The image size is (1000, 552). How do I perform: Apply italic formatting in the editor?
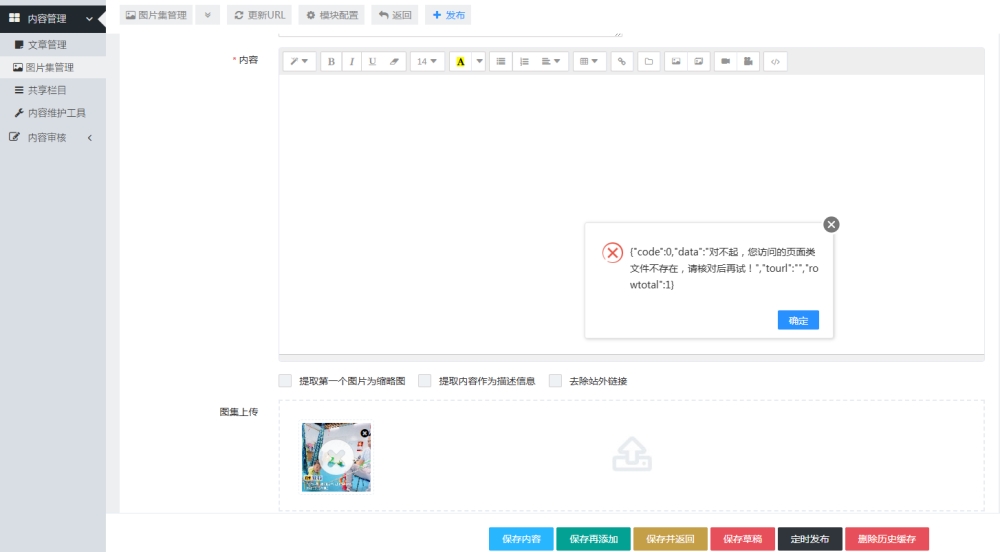[351, 61]
